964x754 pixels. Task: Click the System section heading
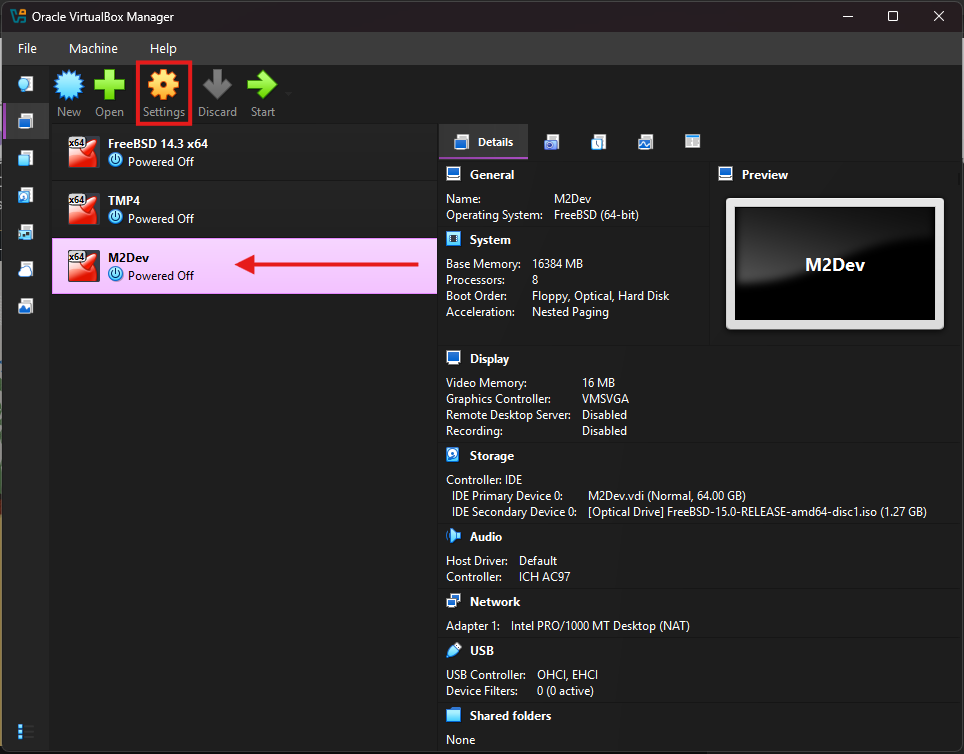click(x=490, y=240)
